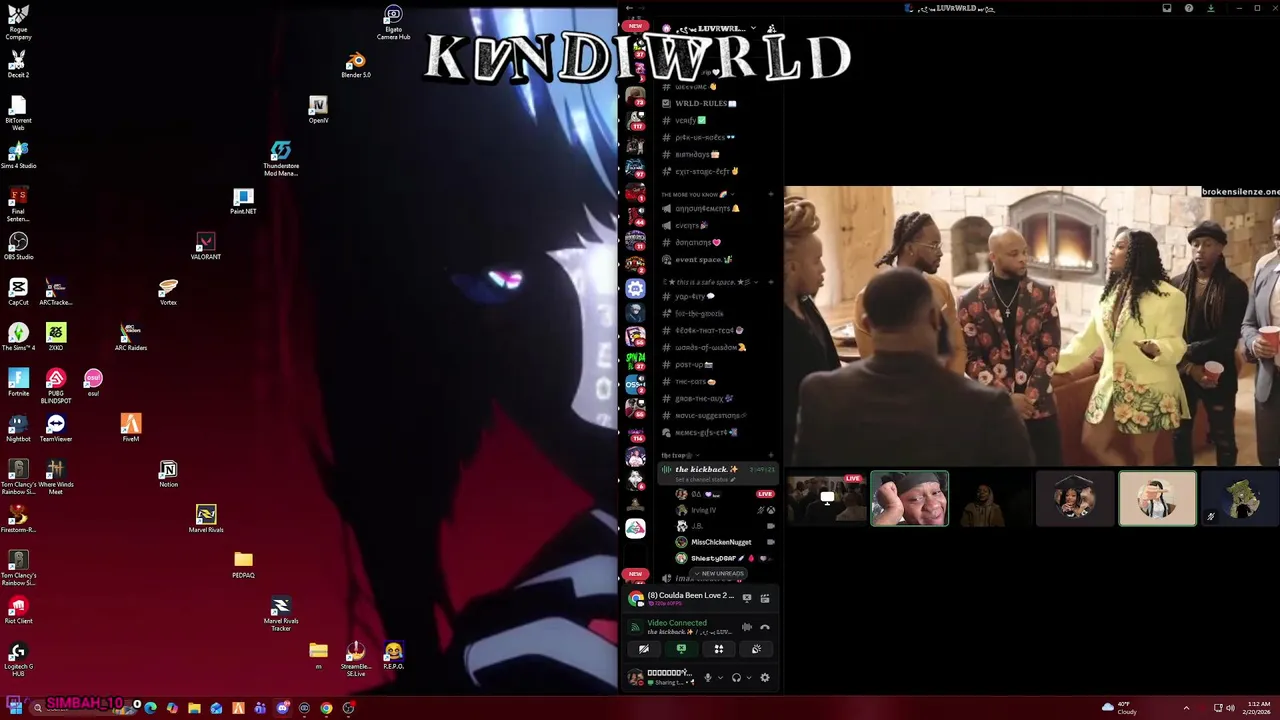Open Discord from the Windows taskbar
1280x720 pixels.
pyautogui.click(x=282, y=708)
